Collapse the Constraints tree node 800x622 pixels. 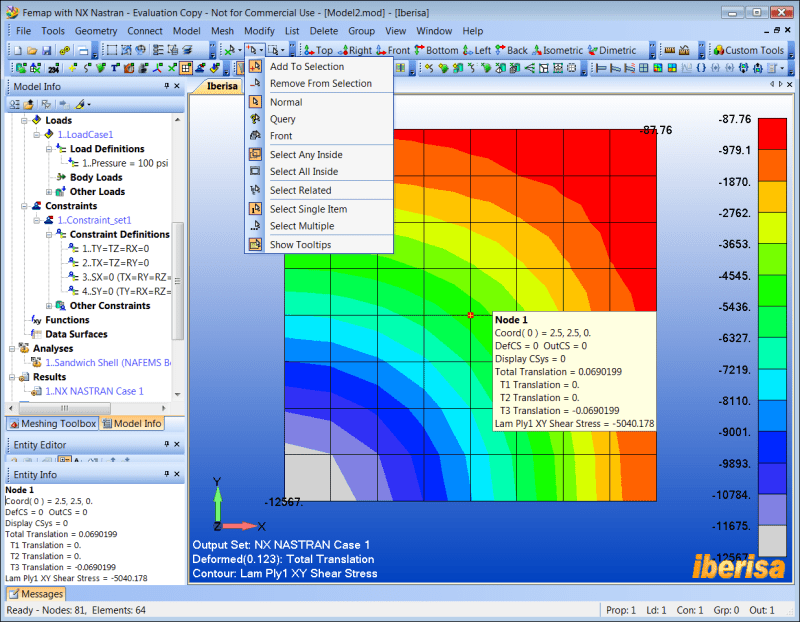tap(24, 206)
